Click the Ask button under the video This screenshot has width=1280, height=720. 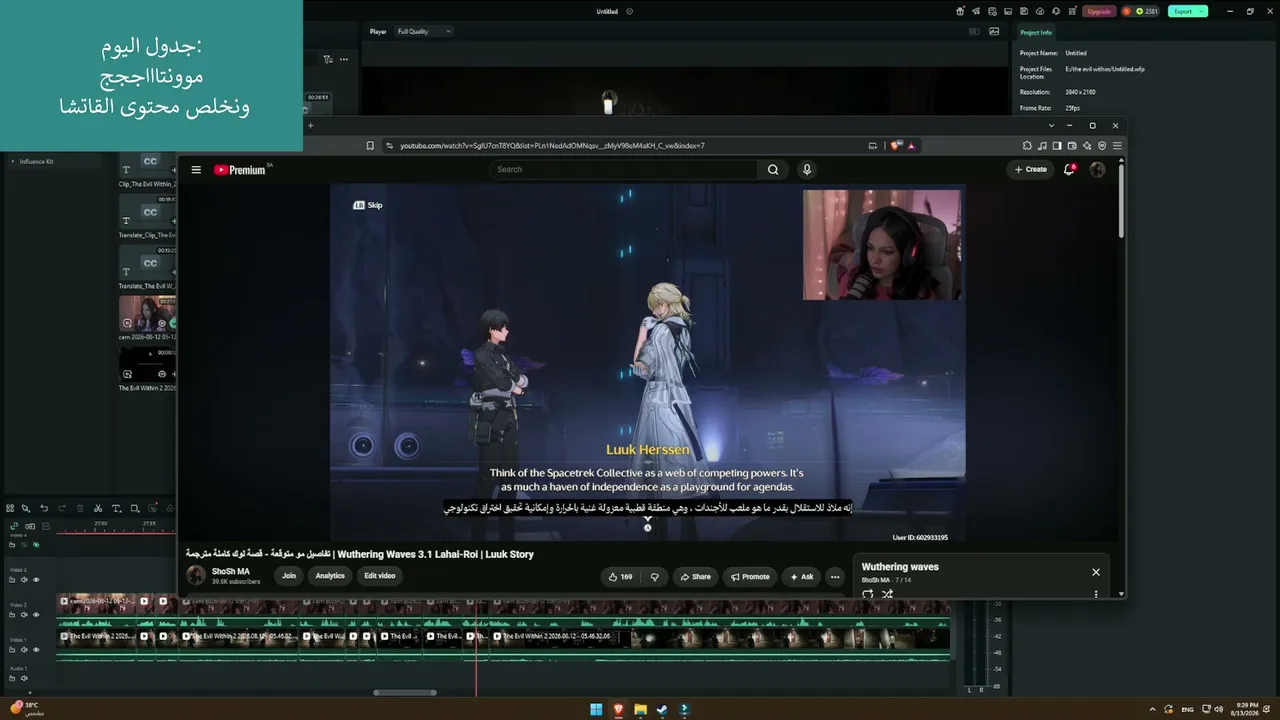(802, 577)
